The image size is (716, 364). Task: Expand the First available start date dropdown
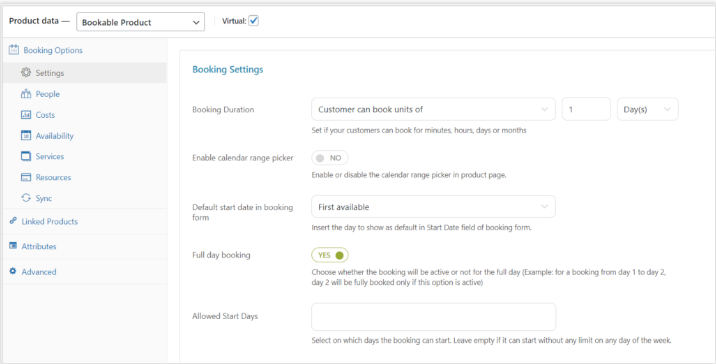click(x=433, y=207)
